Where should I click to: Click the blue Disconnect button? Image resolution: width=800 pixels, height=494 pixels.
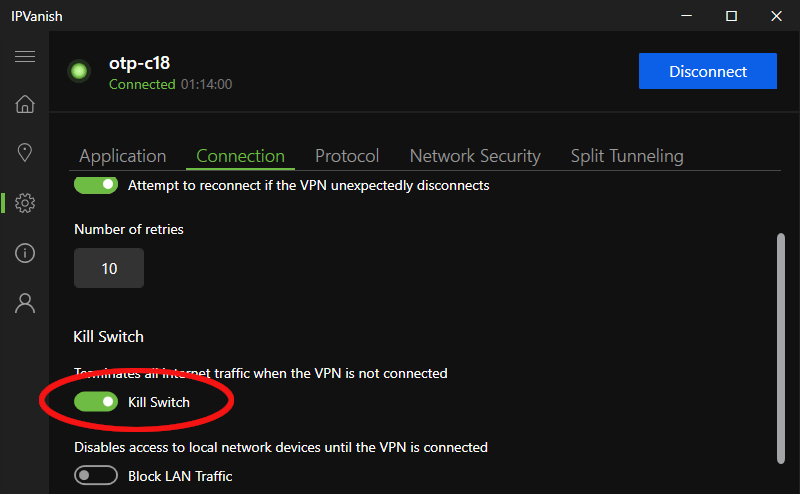pos(708,71)
